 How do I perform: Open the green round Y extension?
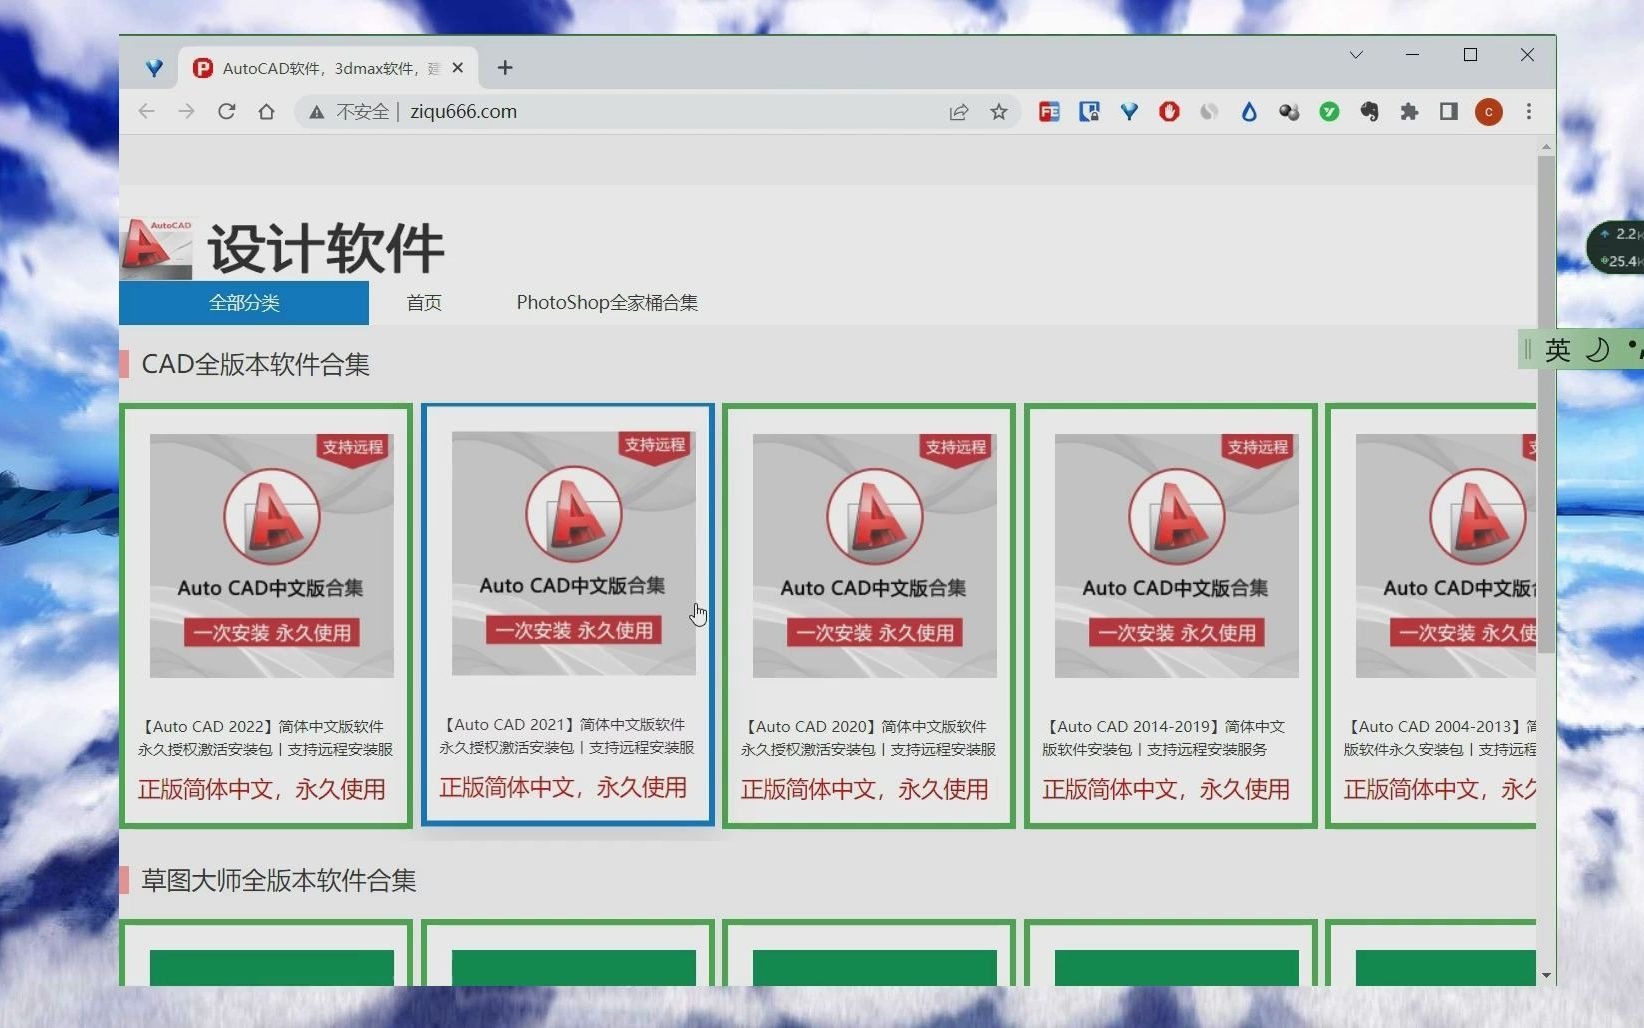pos(1329,112)
